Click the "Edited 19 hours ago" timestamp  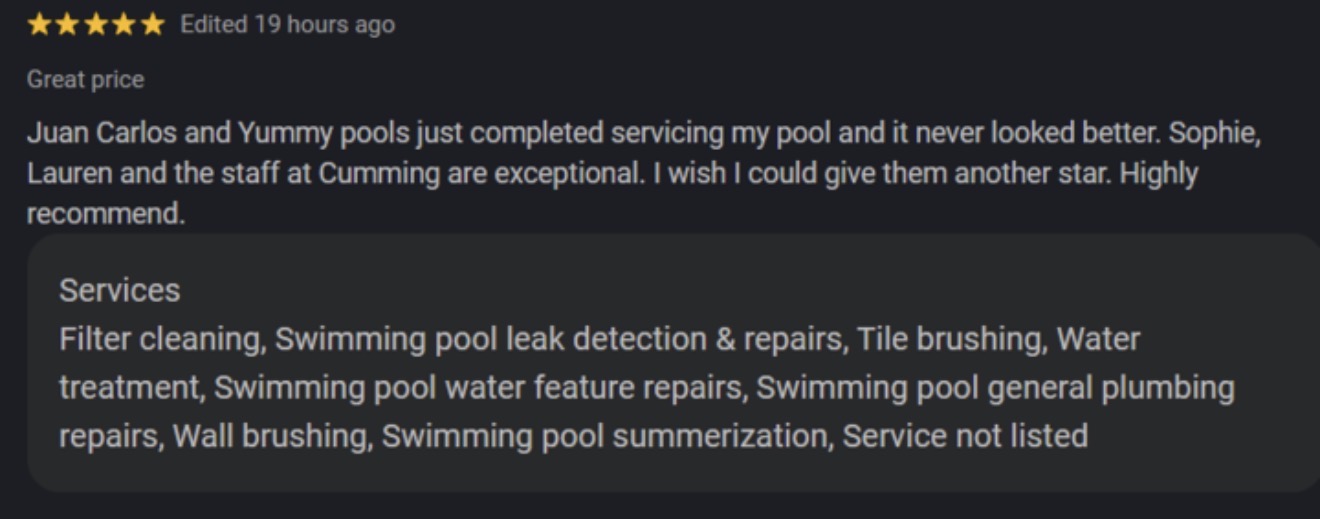pos(287,25)
